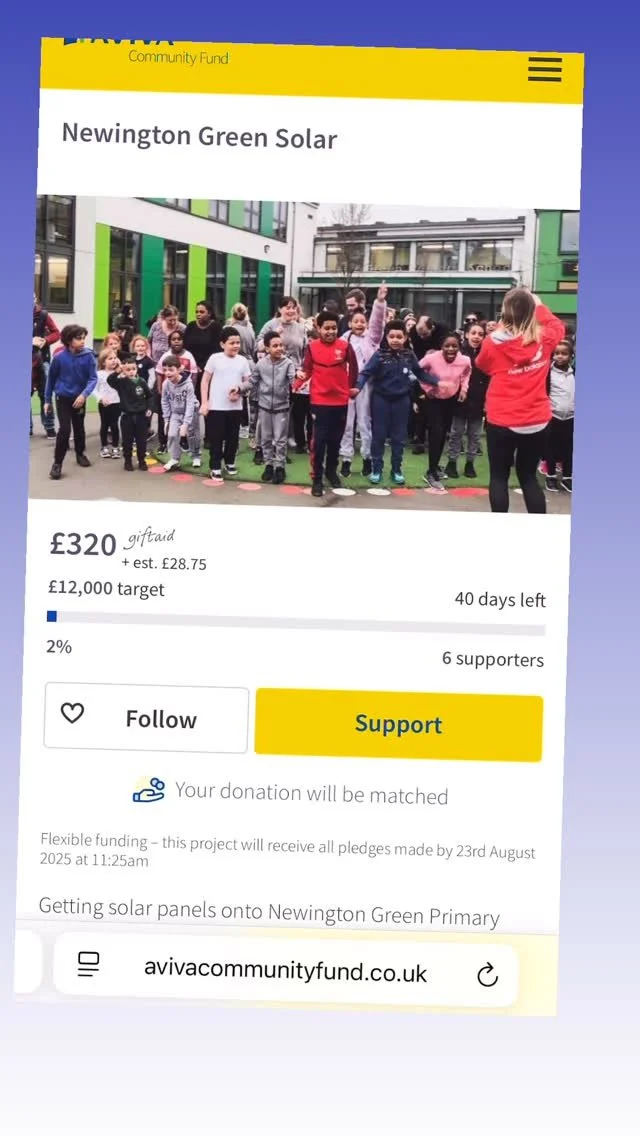Click the £320 raised amount

[x=83, y=544]
